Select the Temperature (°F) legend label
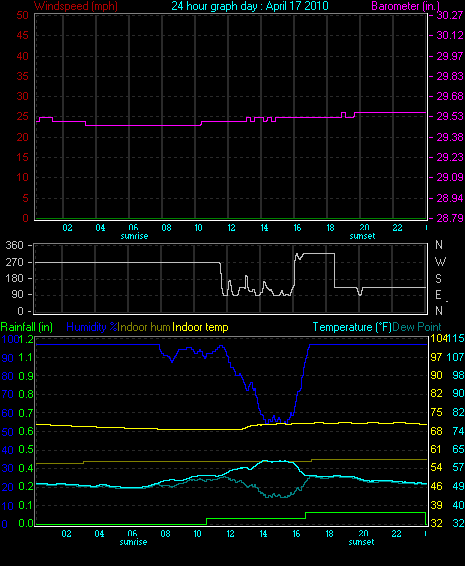The height and width of the screenshot is (566, 465). (x=352, y=327)
